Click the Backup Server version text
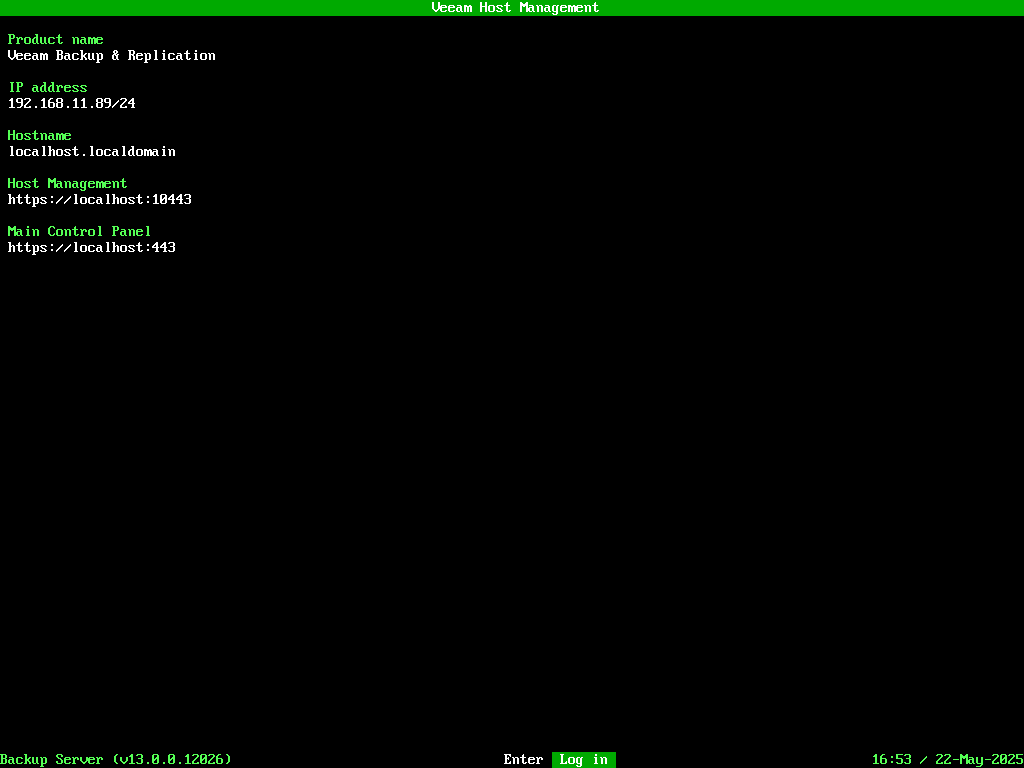Image resolution: width=1024 pixels, height=768 pixels. tap(116, 760)
